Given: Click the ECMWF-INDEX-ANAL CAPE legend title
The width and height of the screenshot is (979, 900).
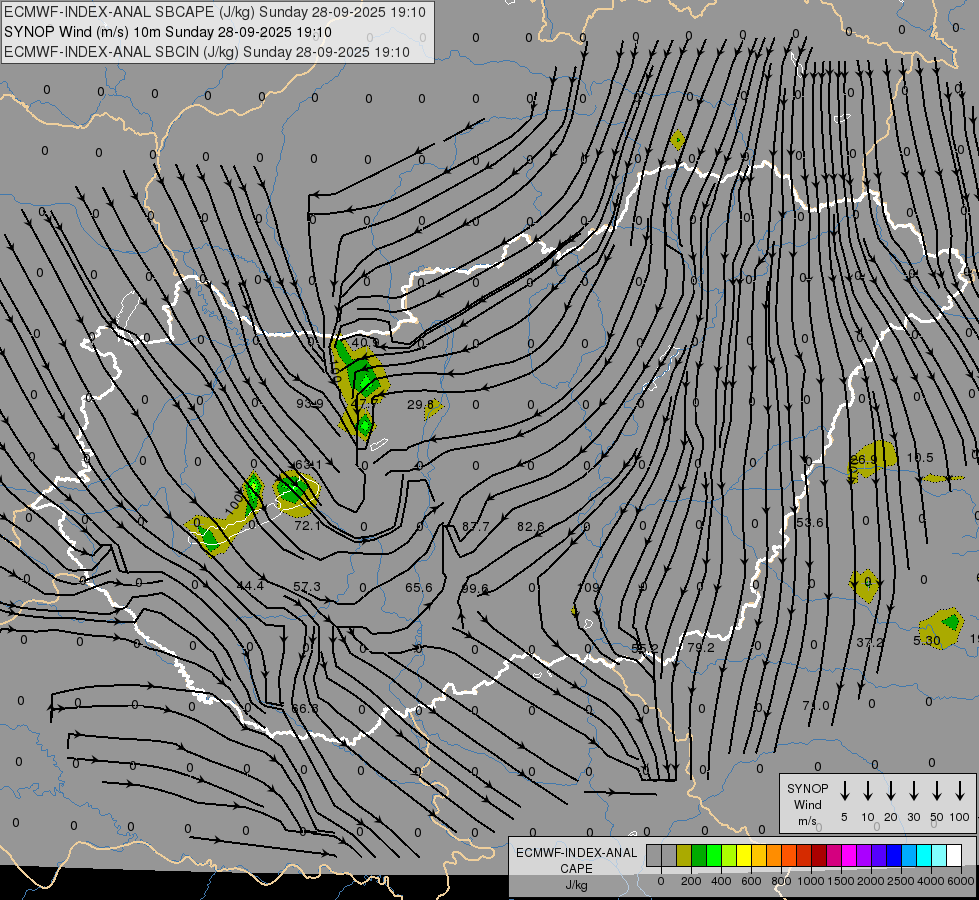Looking at the screenshot, I should (x=576, y=860).
